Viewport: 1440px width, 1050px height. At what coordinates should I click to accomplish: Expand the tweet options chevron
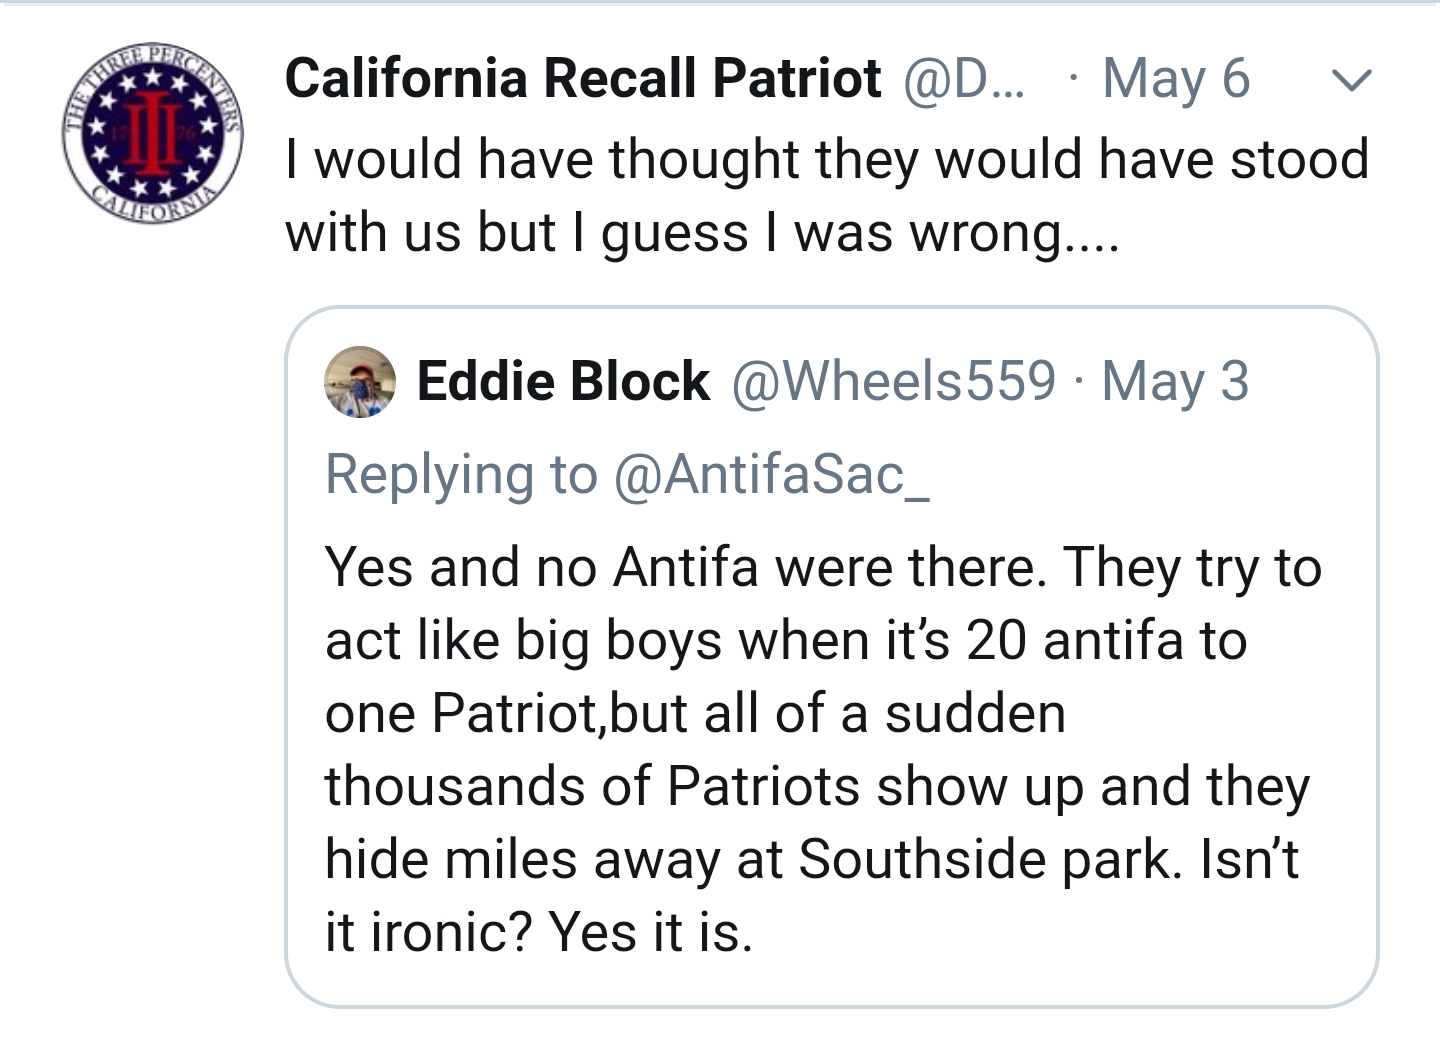coord(1351,80)
